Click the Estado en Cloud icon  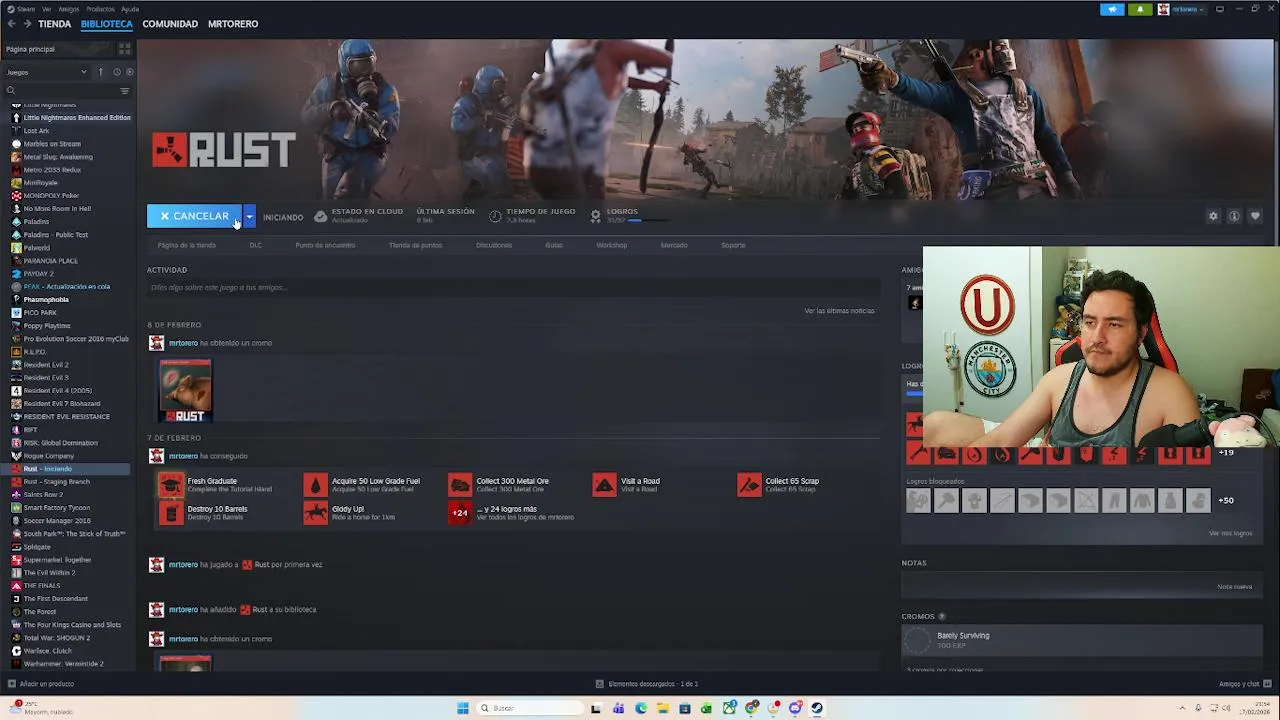320,216
